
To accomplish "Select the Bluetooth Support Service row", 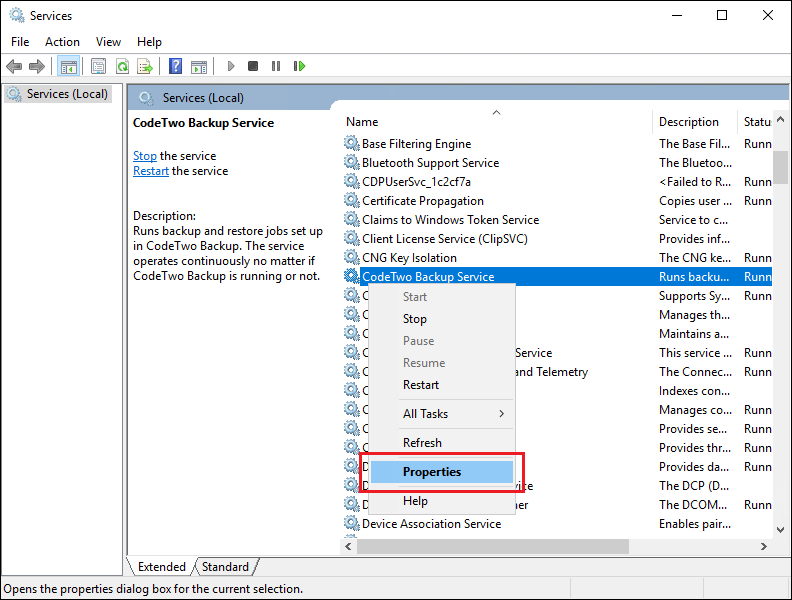I will click(x=557, y=162).
